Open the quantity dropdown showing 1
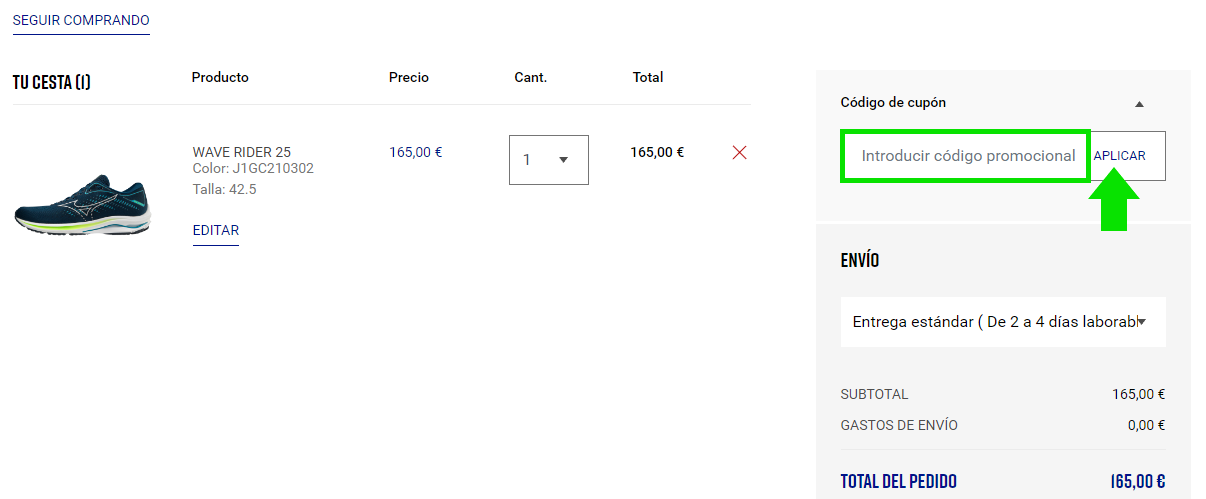1206x499 pixels. coord(548,160)
